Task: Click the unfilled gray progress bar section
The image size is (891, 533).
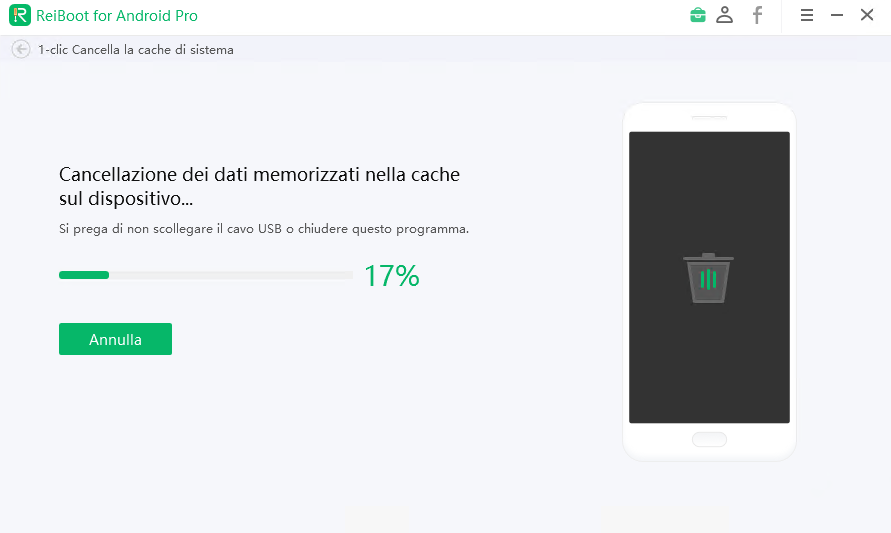Action: [230, 275]
